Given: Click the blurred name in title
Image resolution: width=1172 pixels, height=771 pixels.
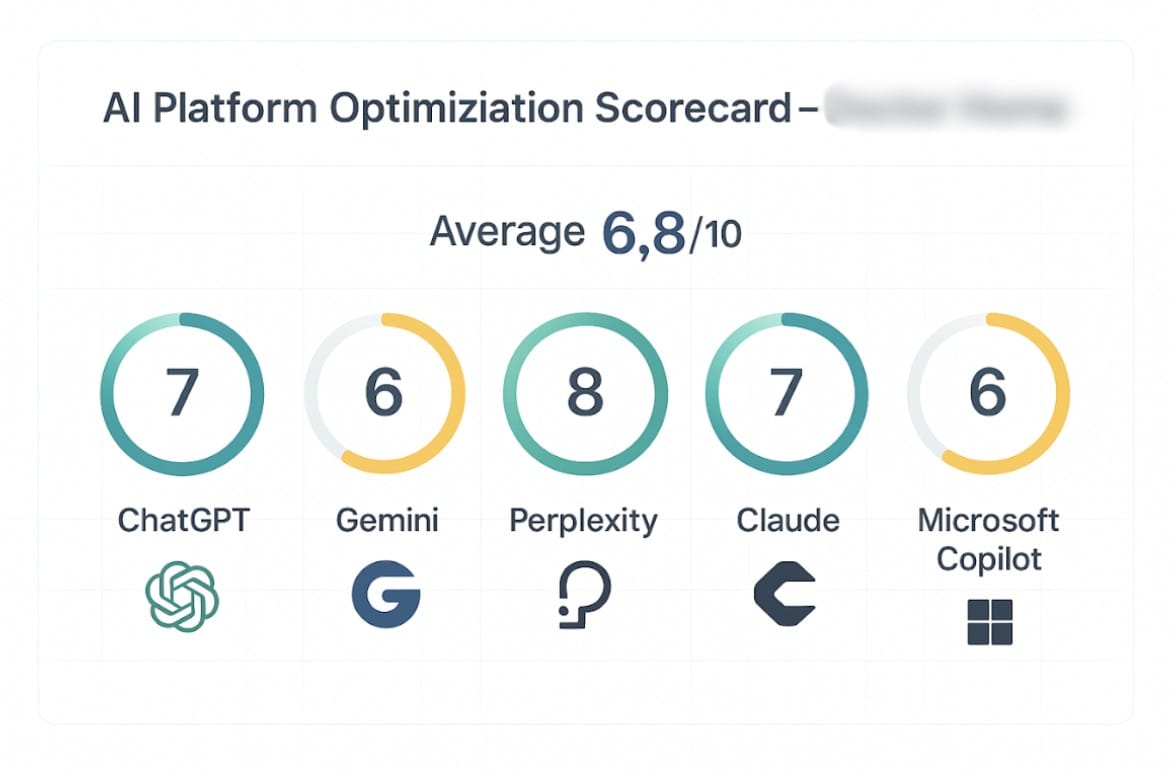Looking at the screenshot, I should point(945,108).
